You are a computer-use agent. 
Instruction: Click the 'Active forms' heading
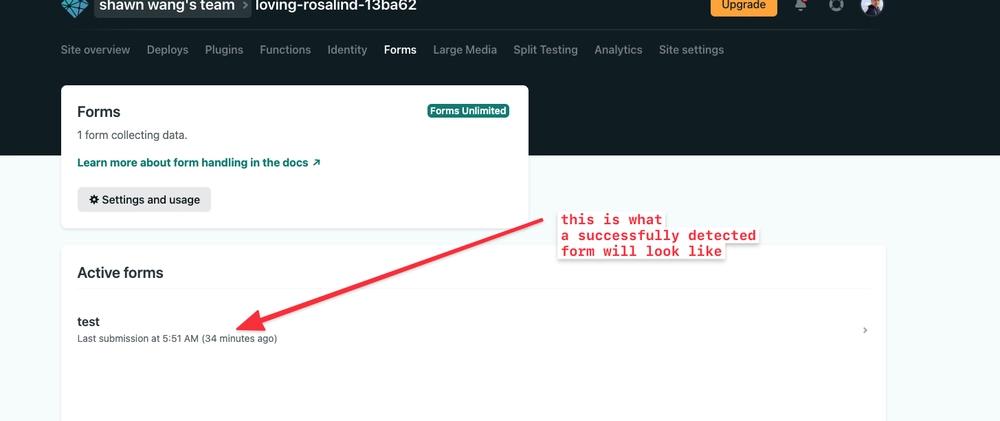click(x=120, y=273)
